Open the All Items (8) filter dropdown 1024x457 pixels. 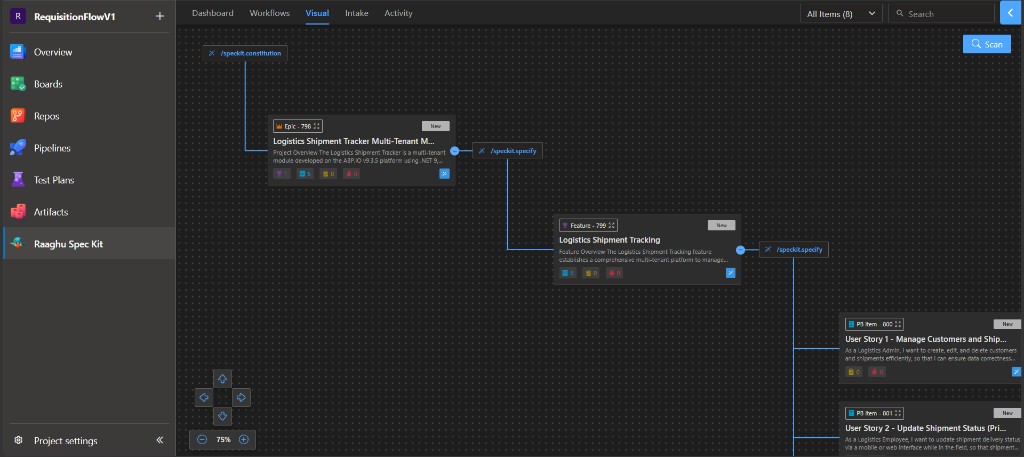coord(841,14)
